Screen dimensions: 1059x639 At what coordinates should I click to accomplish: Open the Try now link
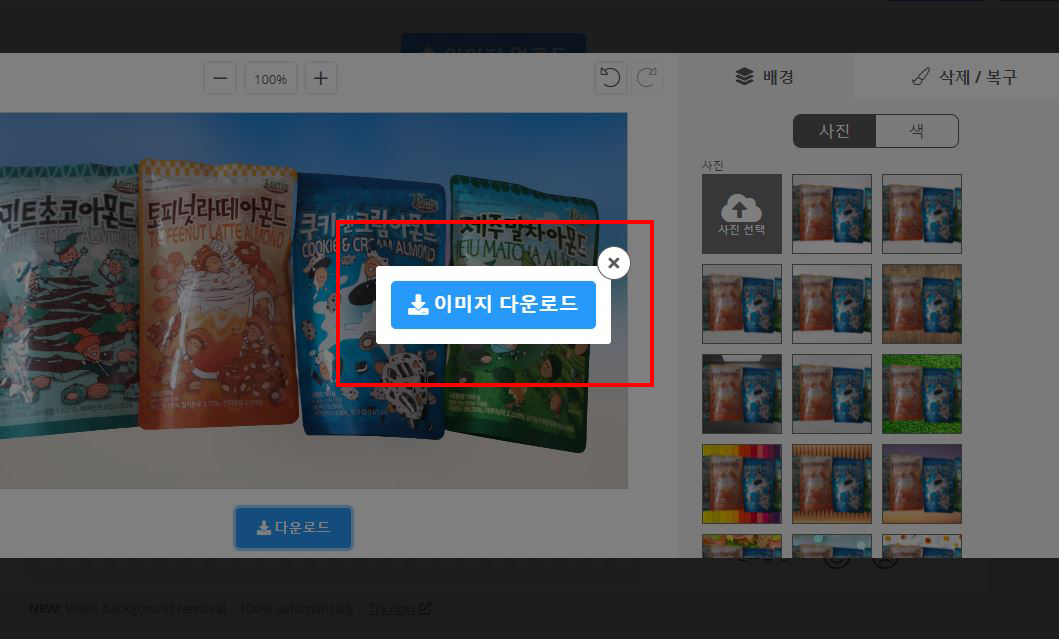[398, 609]
